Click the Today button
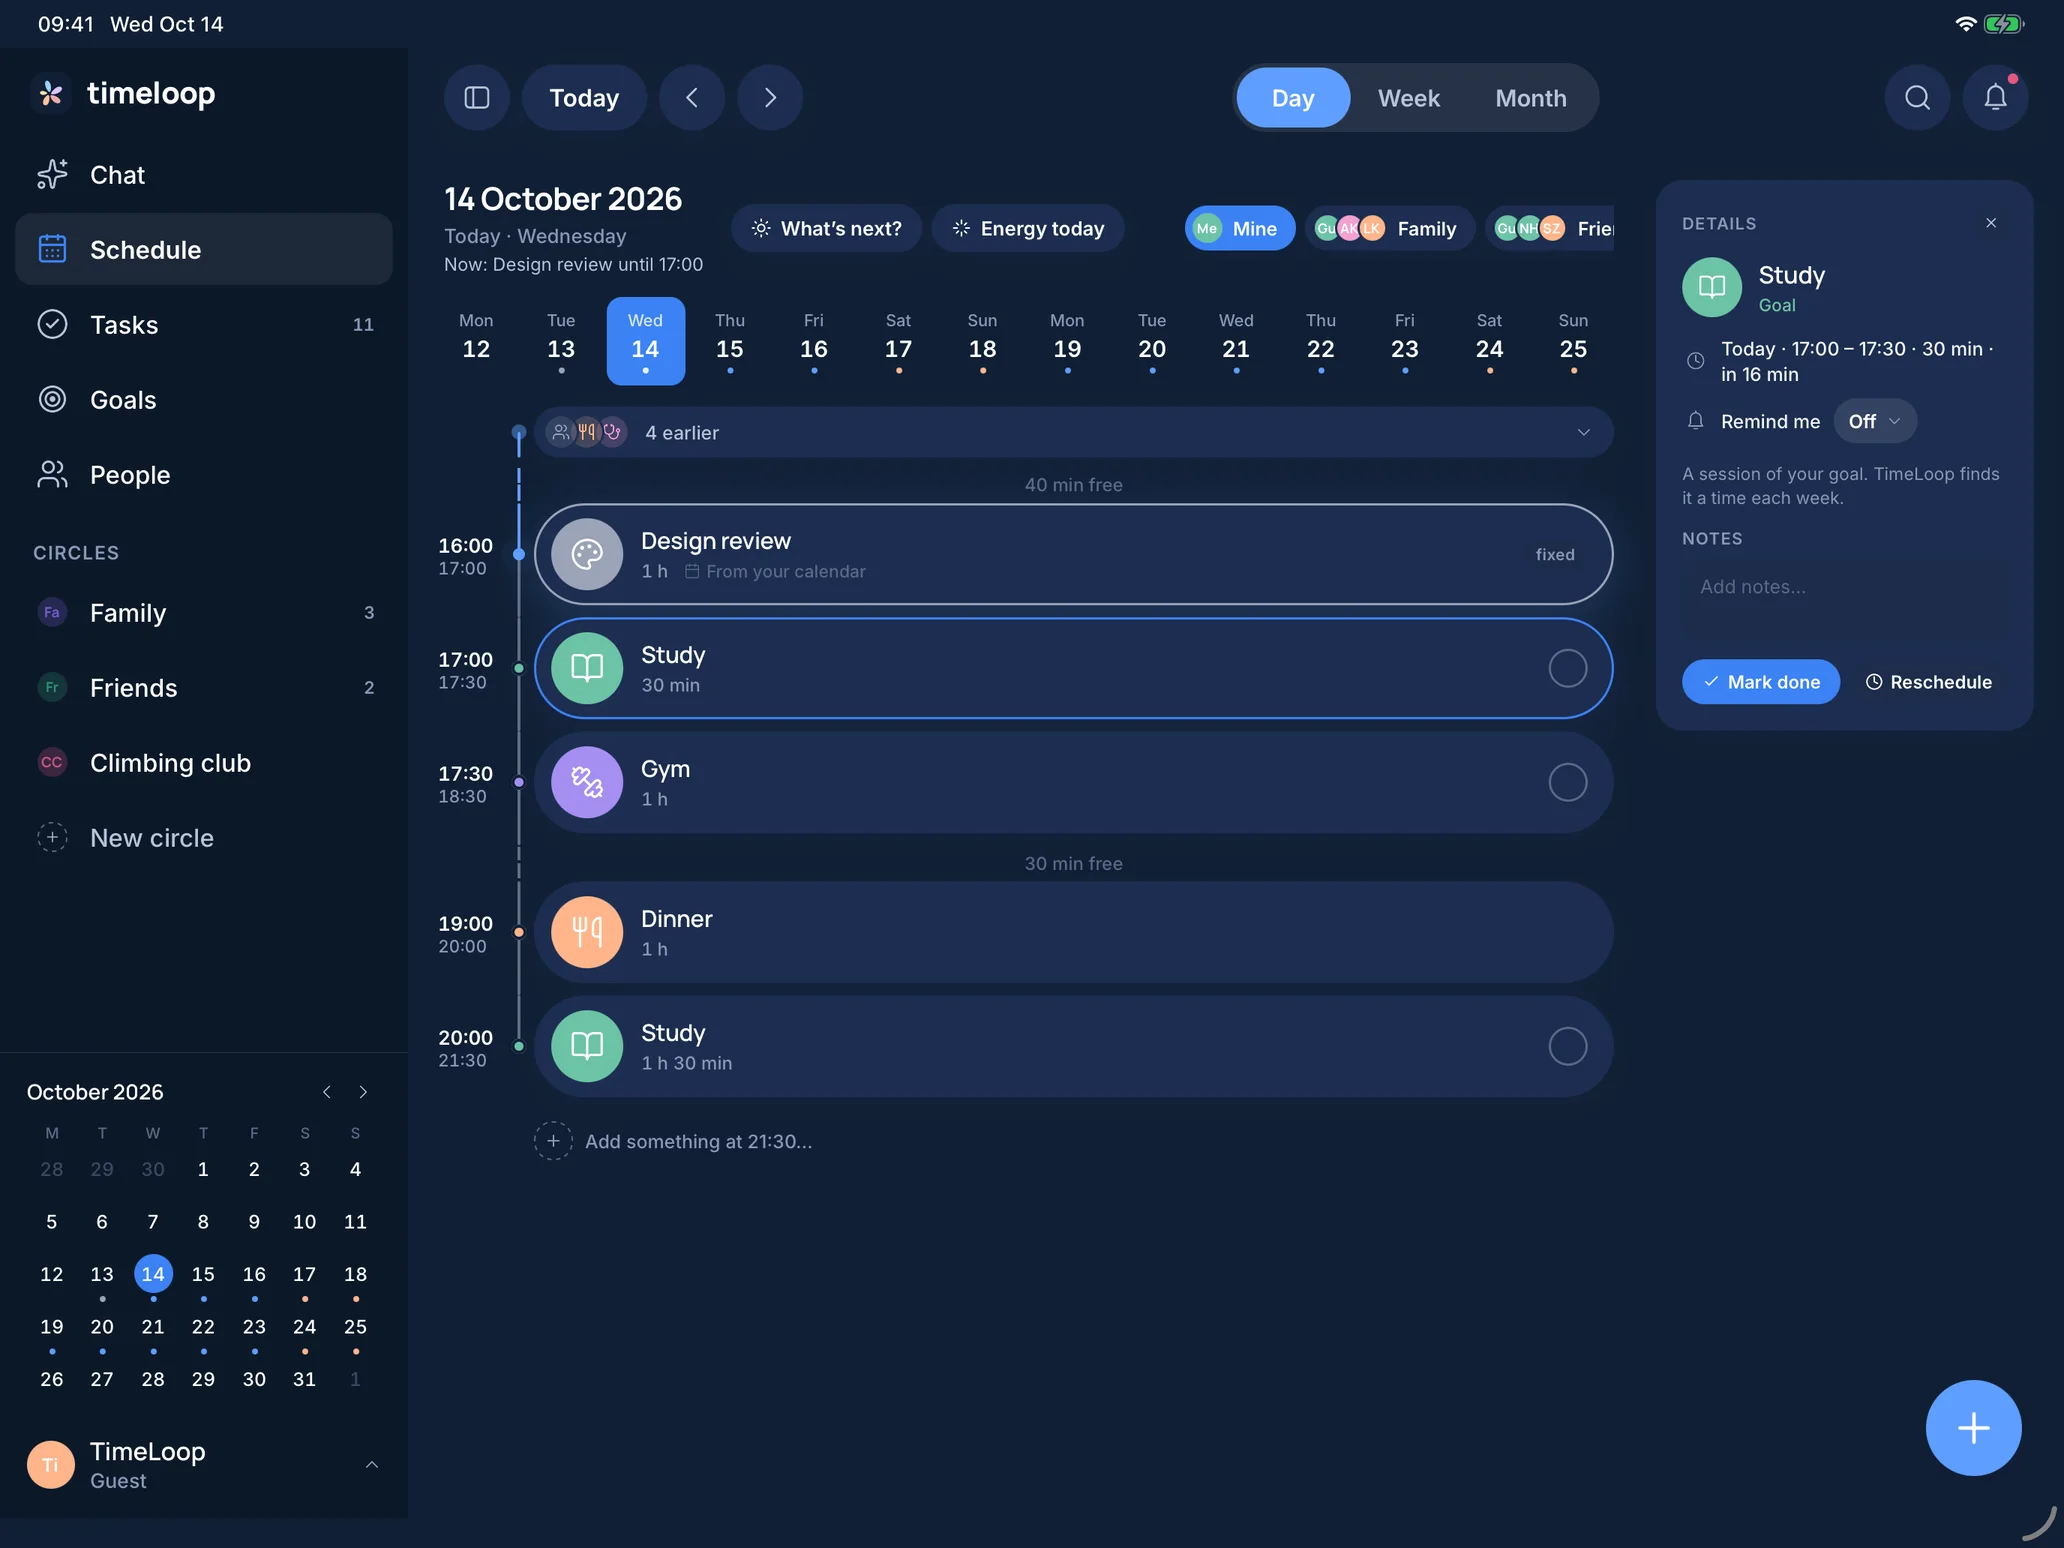This screenshot has width=2064, height=1548. pyautogui.click(x=584, y=98)
